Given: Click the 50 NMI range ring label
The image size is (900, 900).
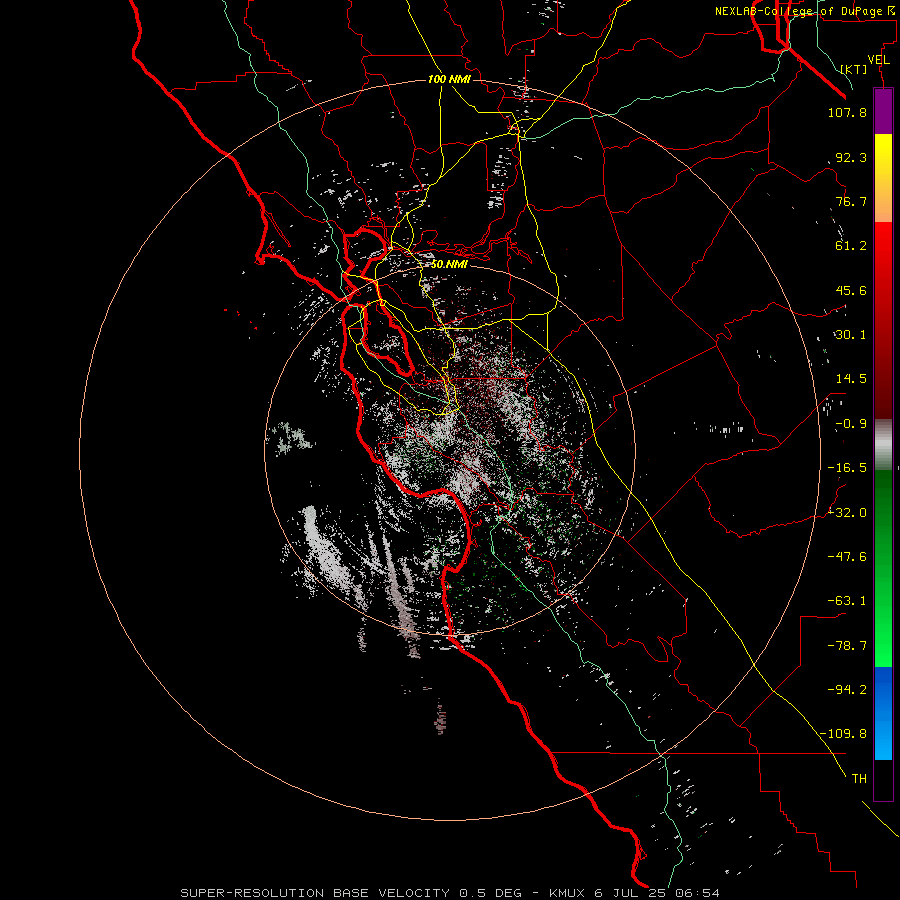Looking at the screenshot, I should 449,264.
